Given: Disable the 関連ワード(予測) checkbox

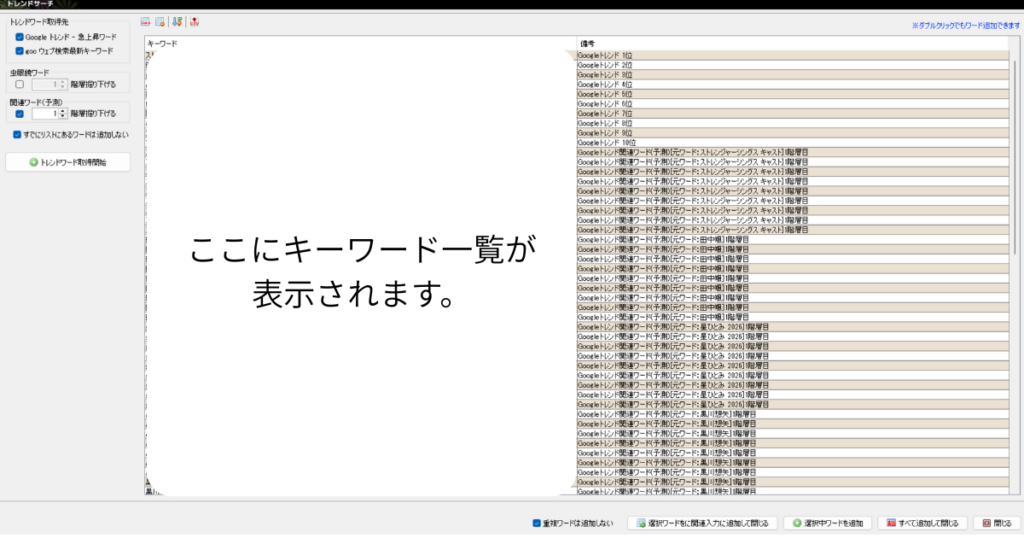Looking at the screenshot, I should (x=19, y=114).
